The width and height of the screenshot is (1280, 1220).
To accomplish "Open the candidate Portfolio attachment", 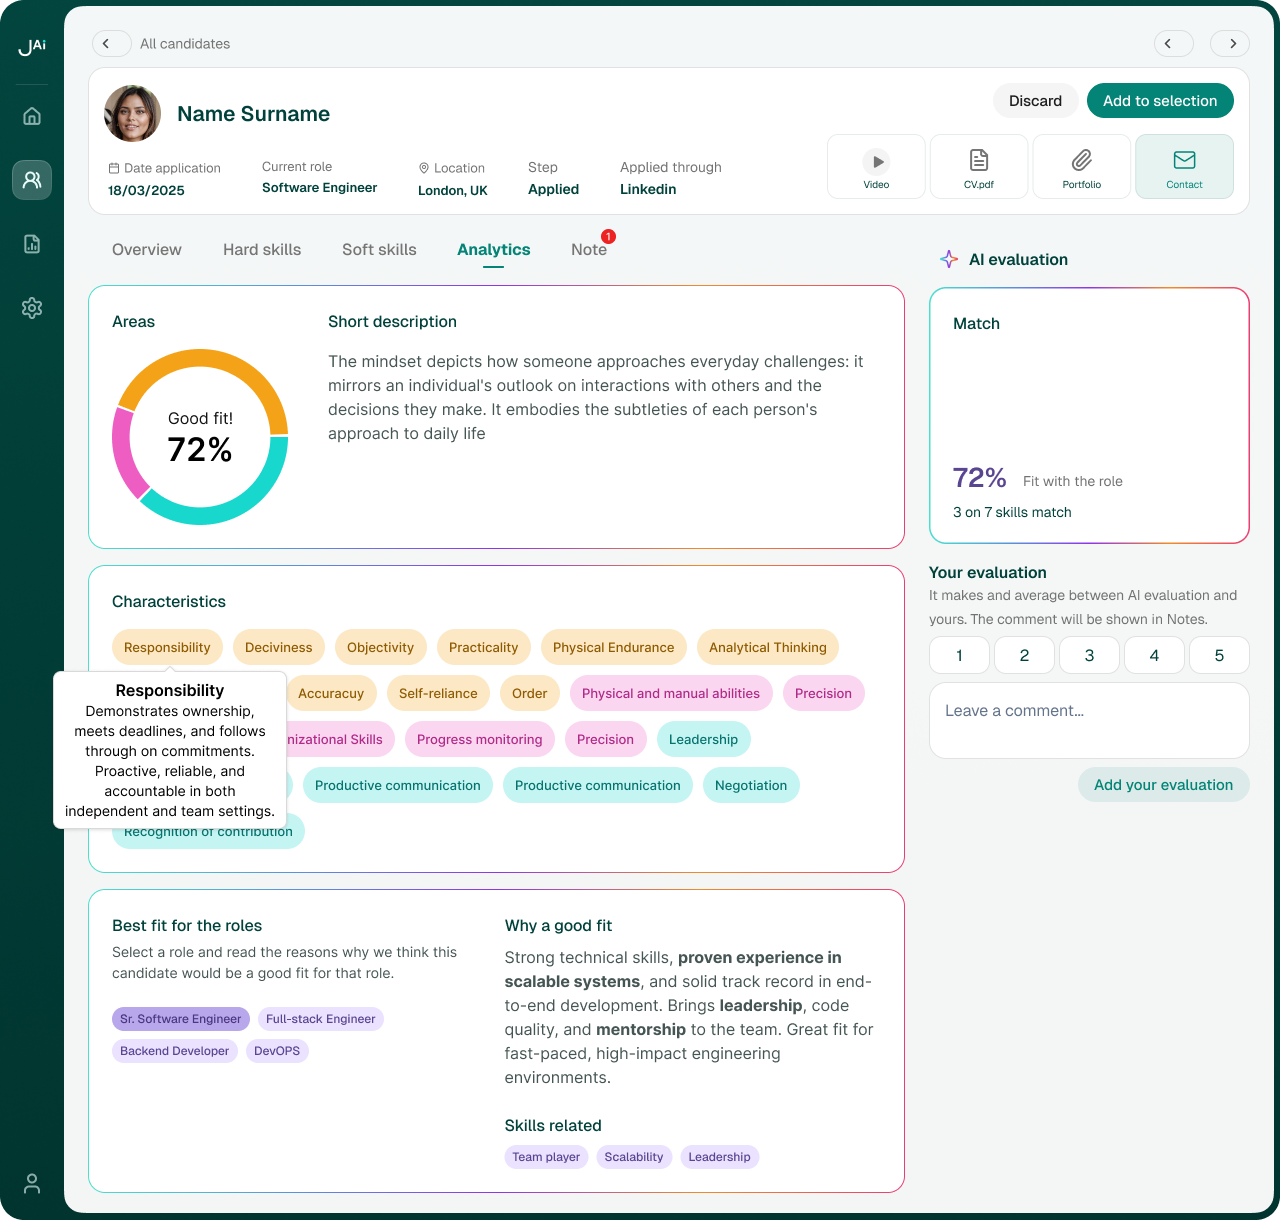I will 1081,167.
